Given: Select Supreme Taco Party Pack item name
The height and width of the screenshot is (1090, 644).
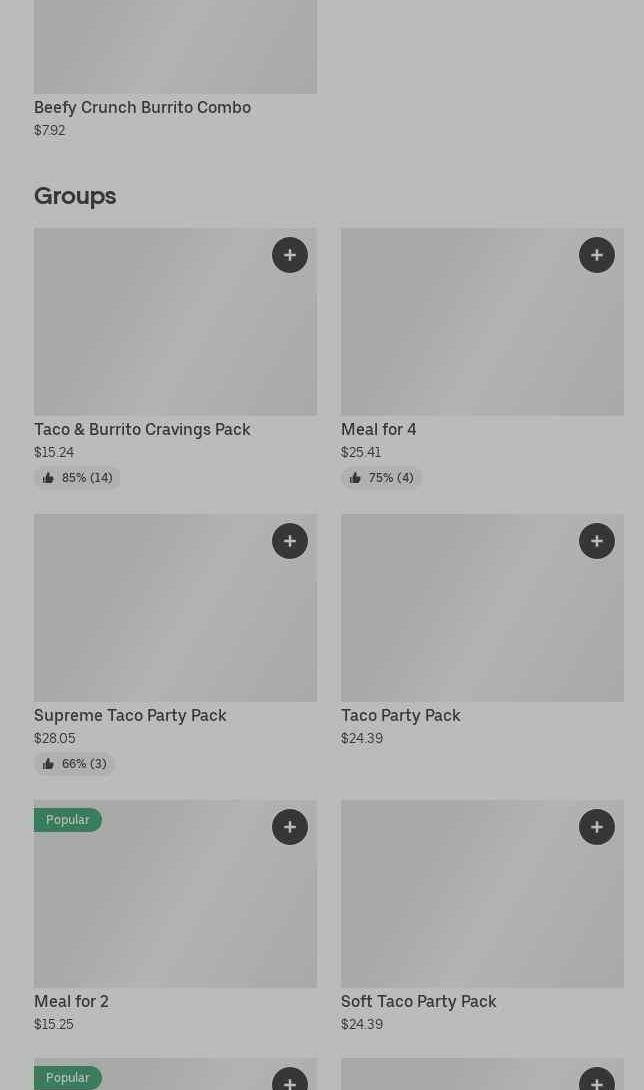Looking at the screenshot, I should [130, 715].
